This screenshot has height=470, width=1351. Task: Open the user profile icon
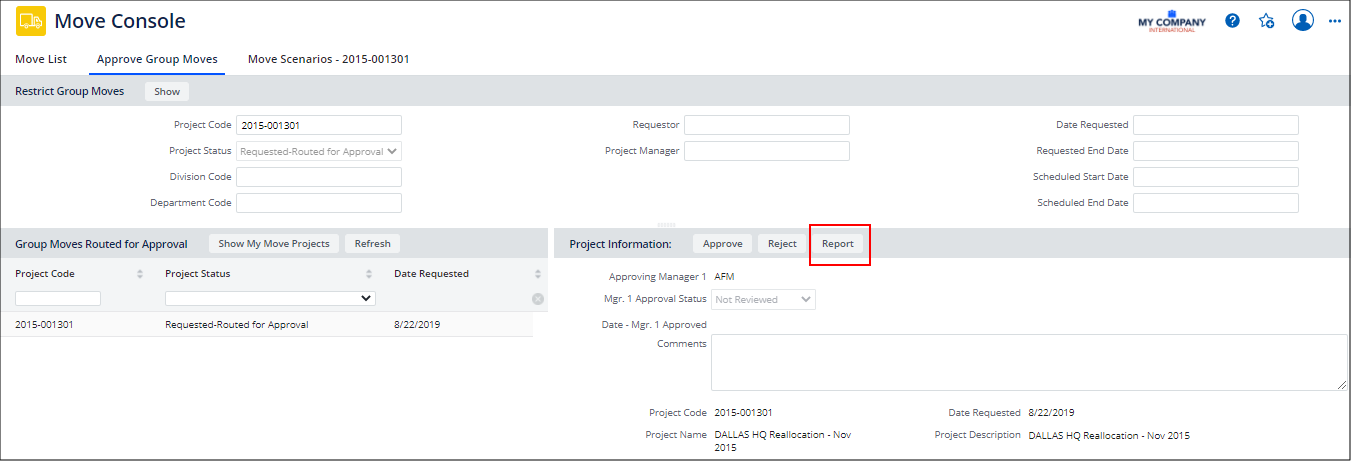1302,20
